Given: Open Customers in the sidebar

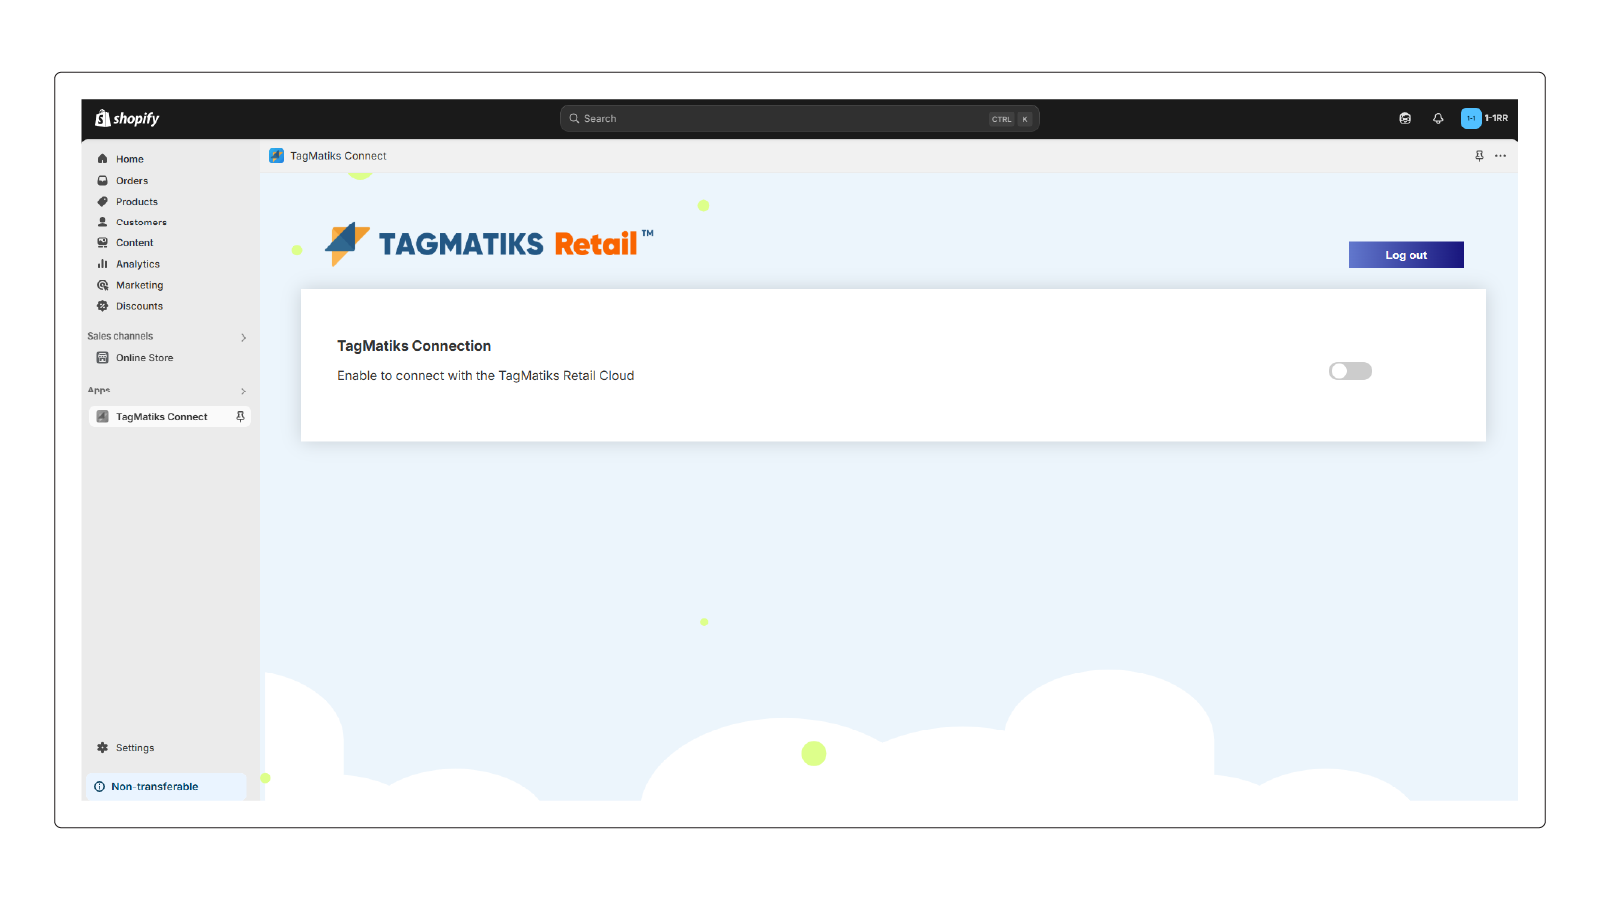Looking at the screenshot, I should click(141, 222).
